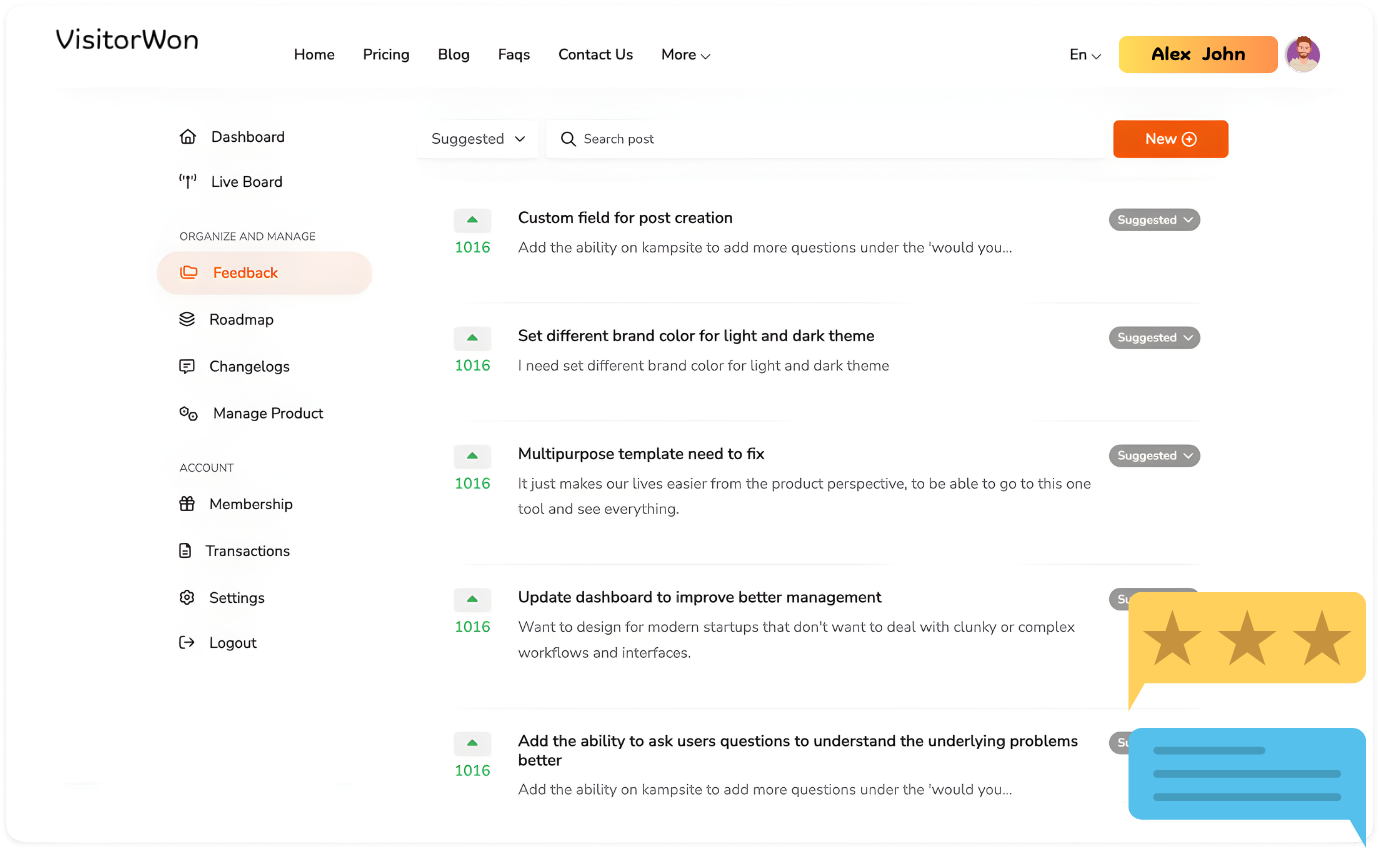Click the Logout arrow icon
Screen dimensions: 1380x849
tap(187, 643)
